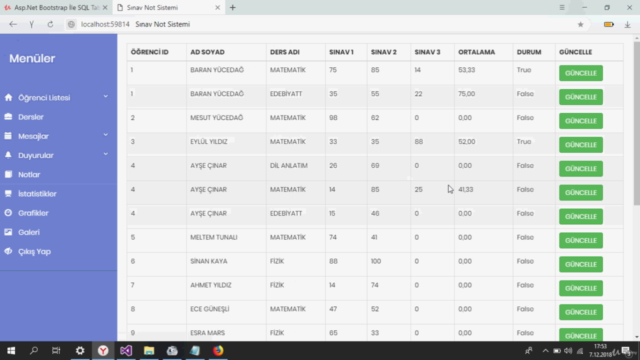Expand the Öğrenci Listesi submenu chevron

pyautogui.click(x=106, y=97)
